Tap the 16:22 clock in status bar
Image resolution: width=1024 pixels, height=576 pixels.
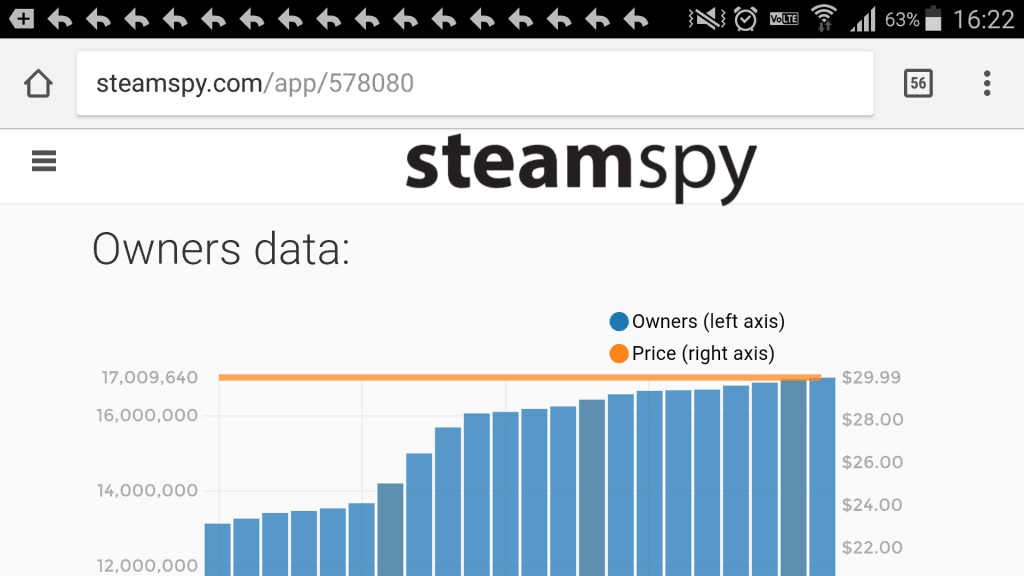click(x=984, y=18)
